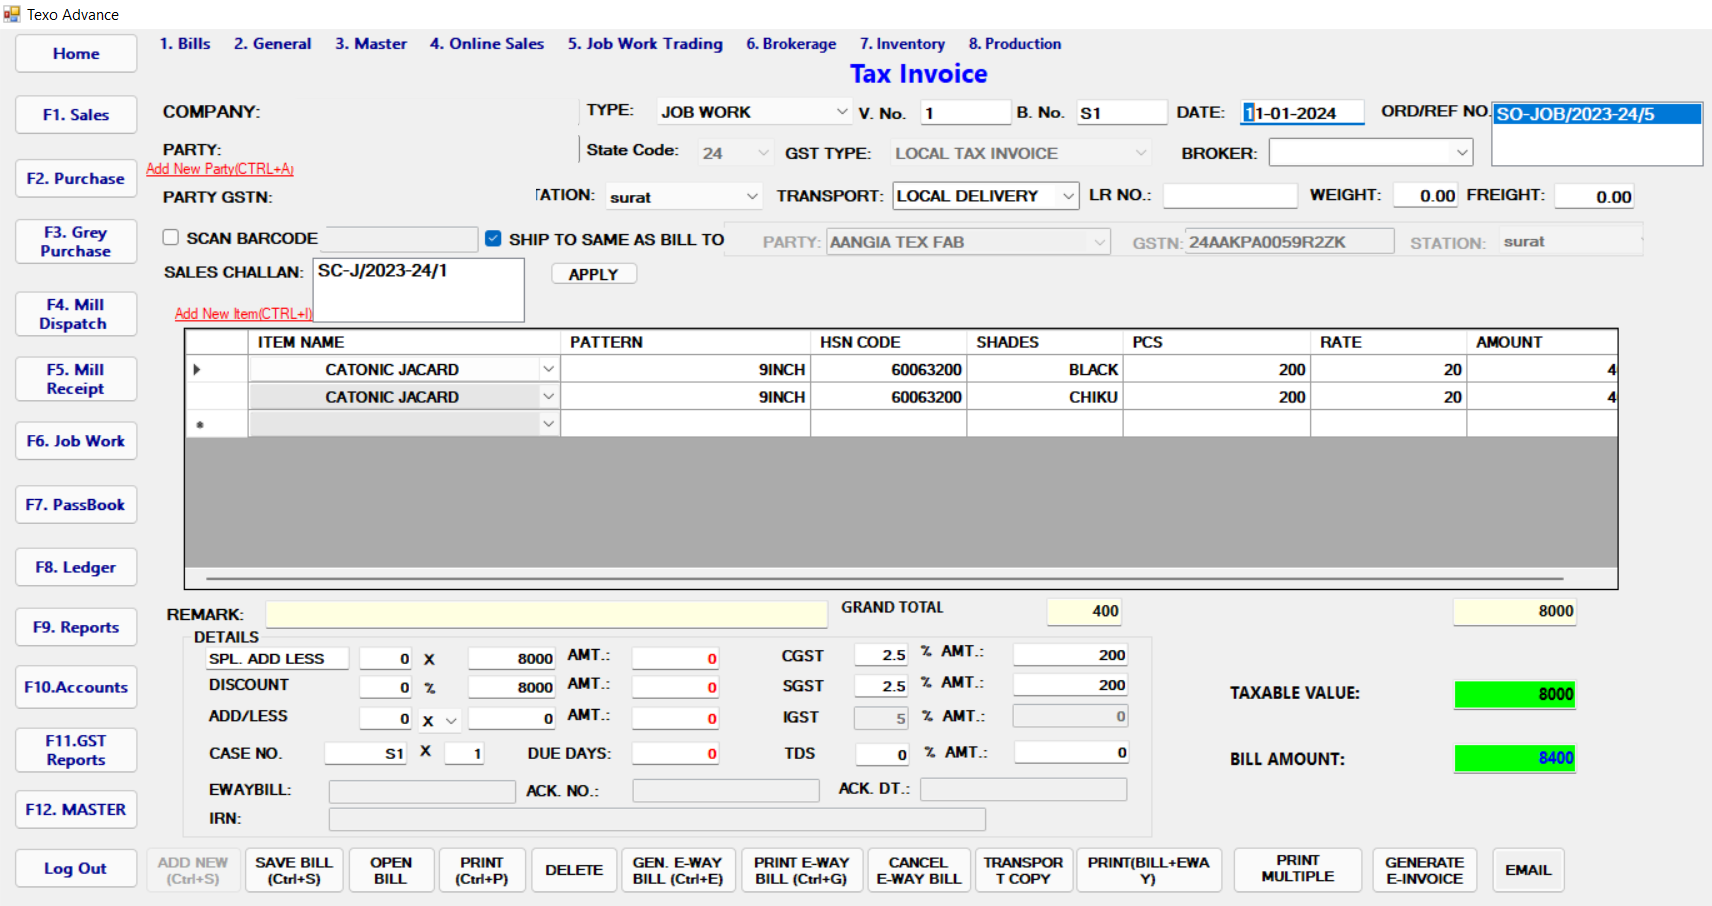The image size is (1712, 906).
Task: Expand the State Code dropdown
Action: [763, 153]
